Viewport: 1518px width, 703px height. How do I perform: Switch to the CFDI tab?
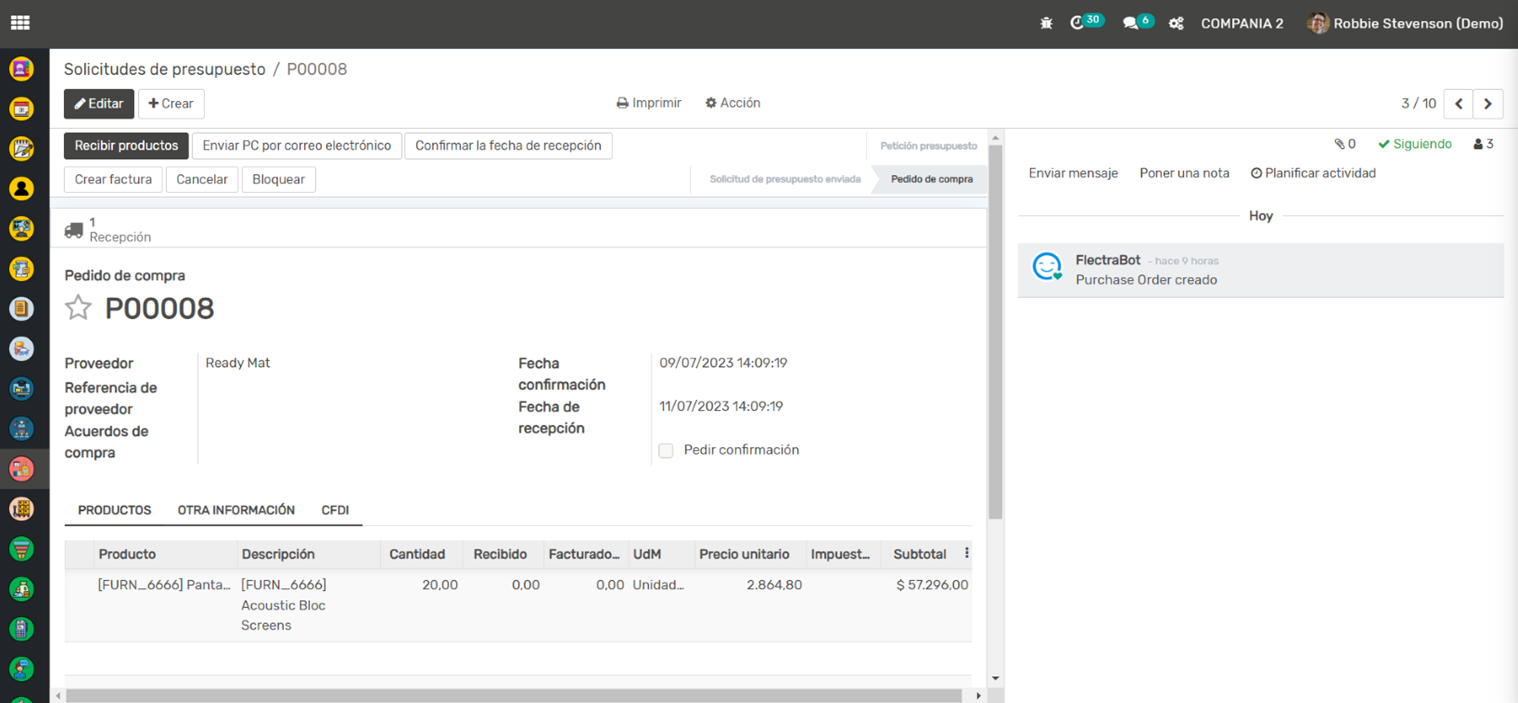coord(335,510)
